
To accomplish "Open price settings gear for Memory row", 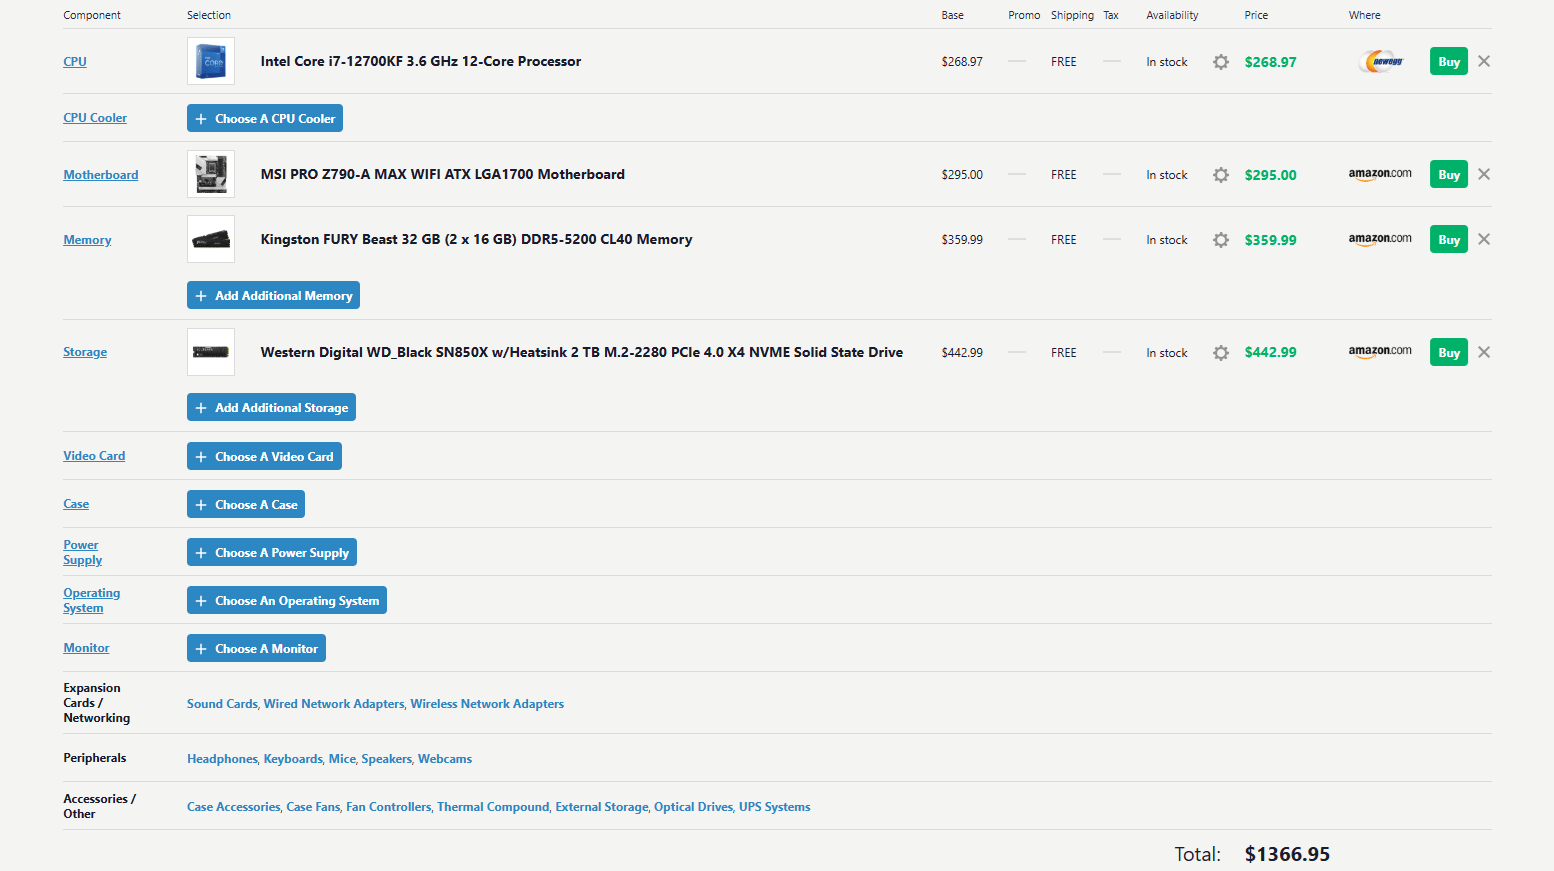I will click(x=1221, y=240).
